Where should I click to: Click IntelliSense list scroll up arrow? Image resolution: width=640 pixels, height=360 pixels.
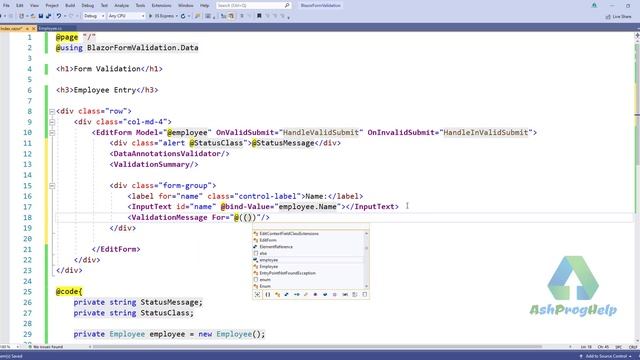point(366,233)
